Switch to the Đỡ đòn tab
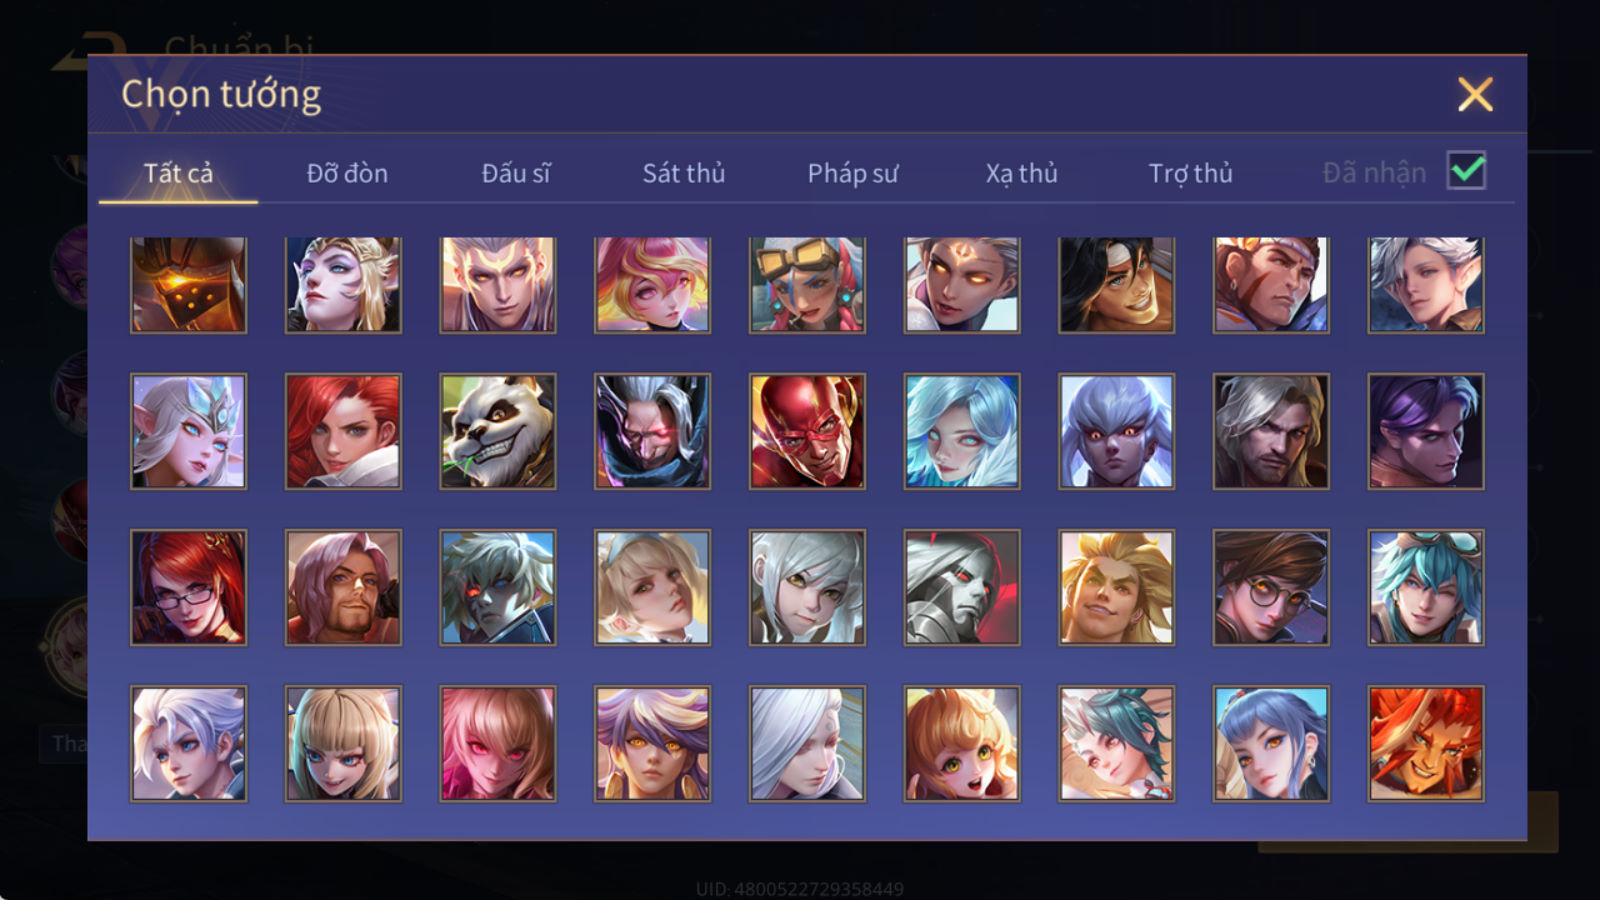Viewport: 1600px width, 900px height. (x=347, y=173)
